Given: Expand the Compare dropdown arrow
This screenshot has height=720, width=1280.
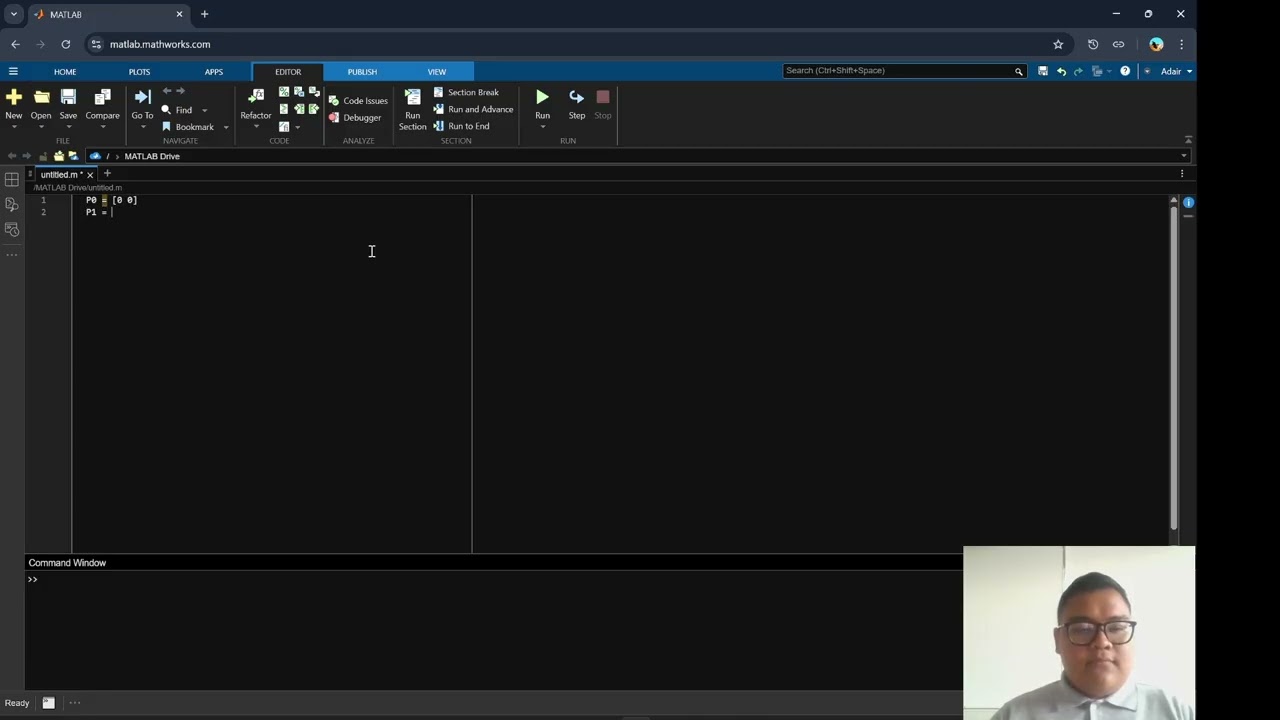Looking at the screenshot, I should [x=102, y=127].
